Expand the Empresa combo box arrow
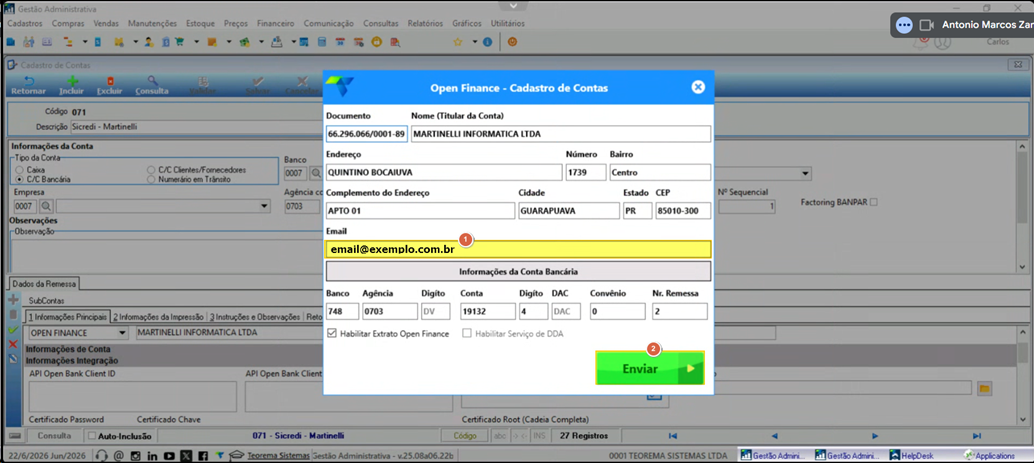This screenshot has width=1034, height=463. click(265, 206)
